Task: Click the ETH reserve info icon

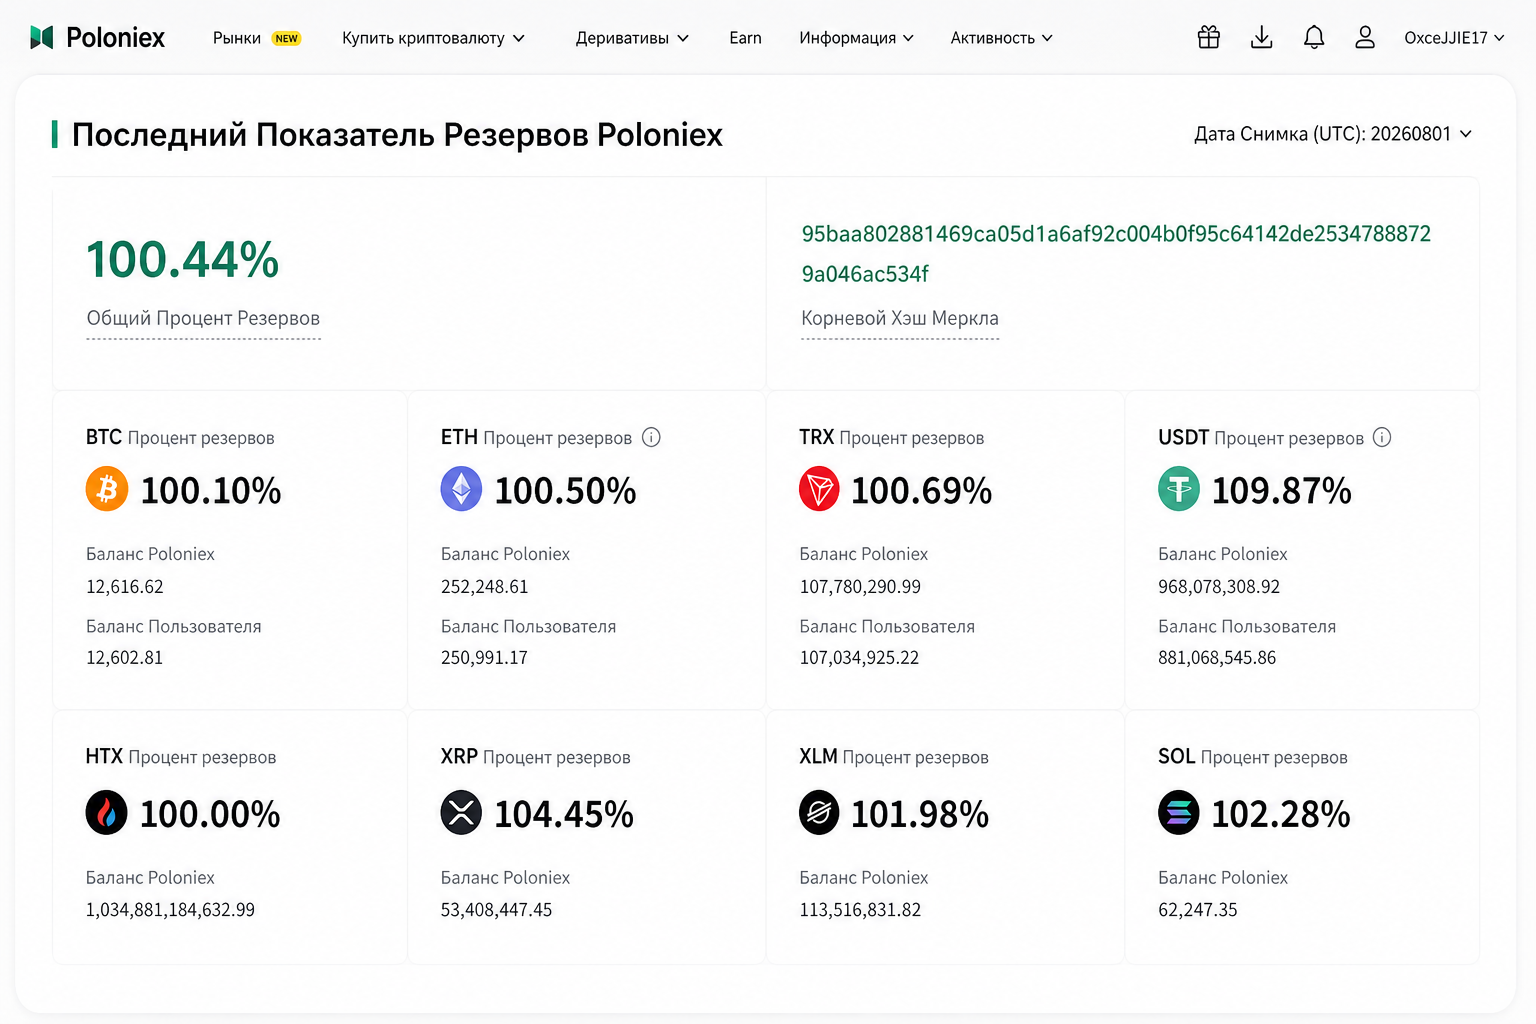Action: pyautogui.click(x=651, y=437)
